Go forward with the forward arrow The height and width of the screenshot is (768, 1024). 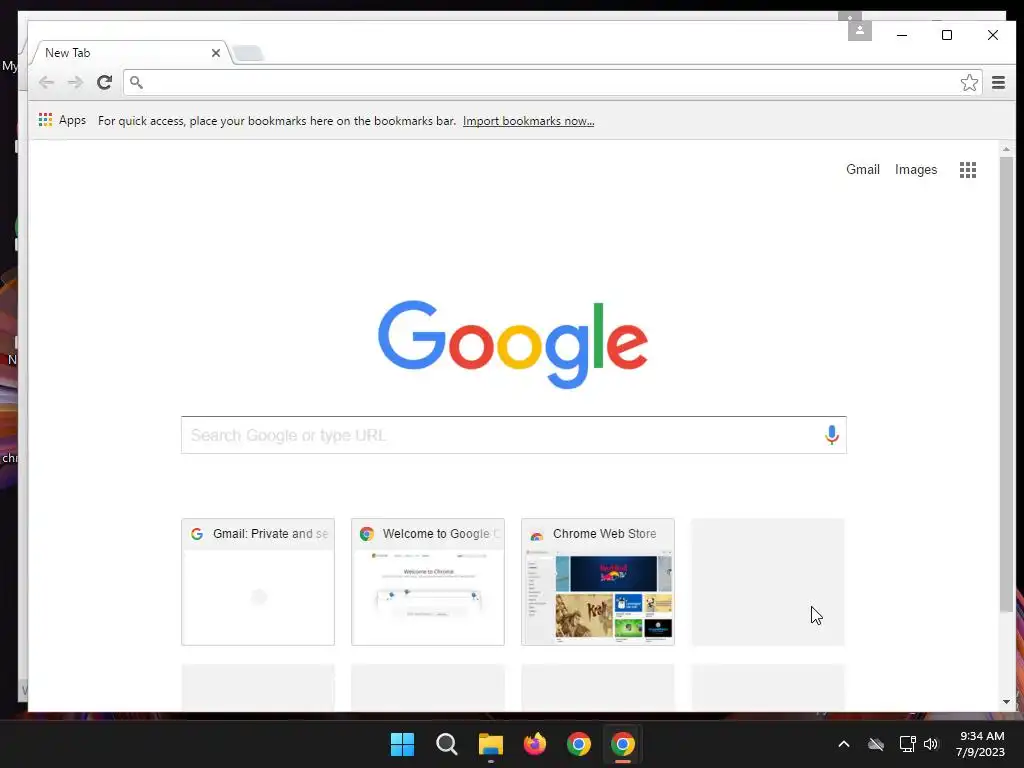click(75, 82)
